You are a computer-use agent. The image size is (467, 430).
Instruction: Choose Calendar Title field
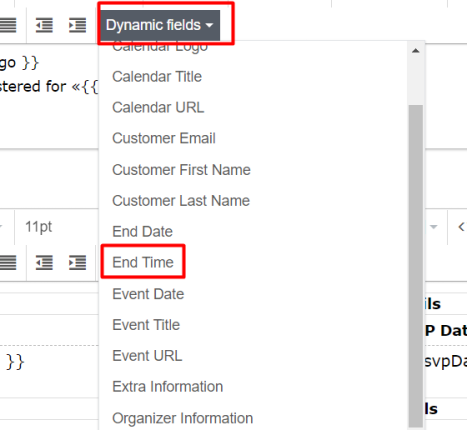click(x=157, y=77)
